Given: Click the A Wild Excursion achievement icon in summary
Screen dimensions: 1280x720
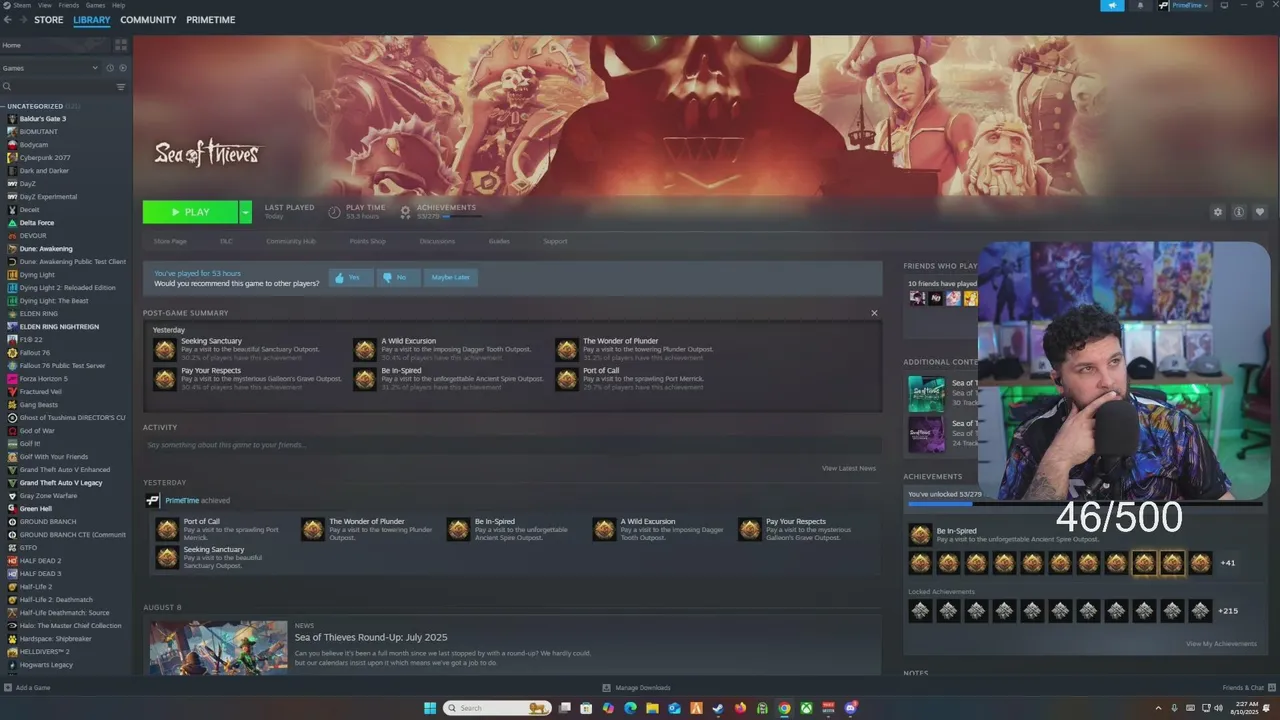Looking at the screenshot, I should click(365, 349).
